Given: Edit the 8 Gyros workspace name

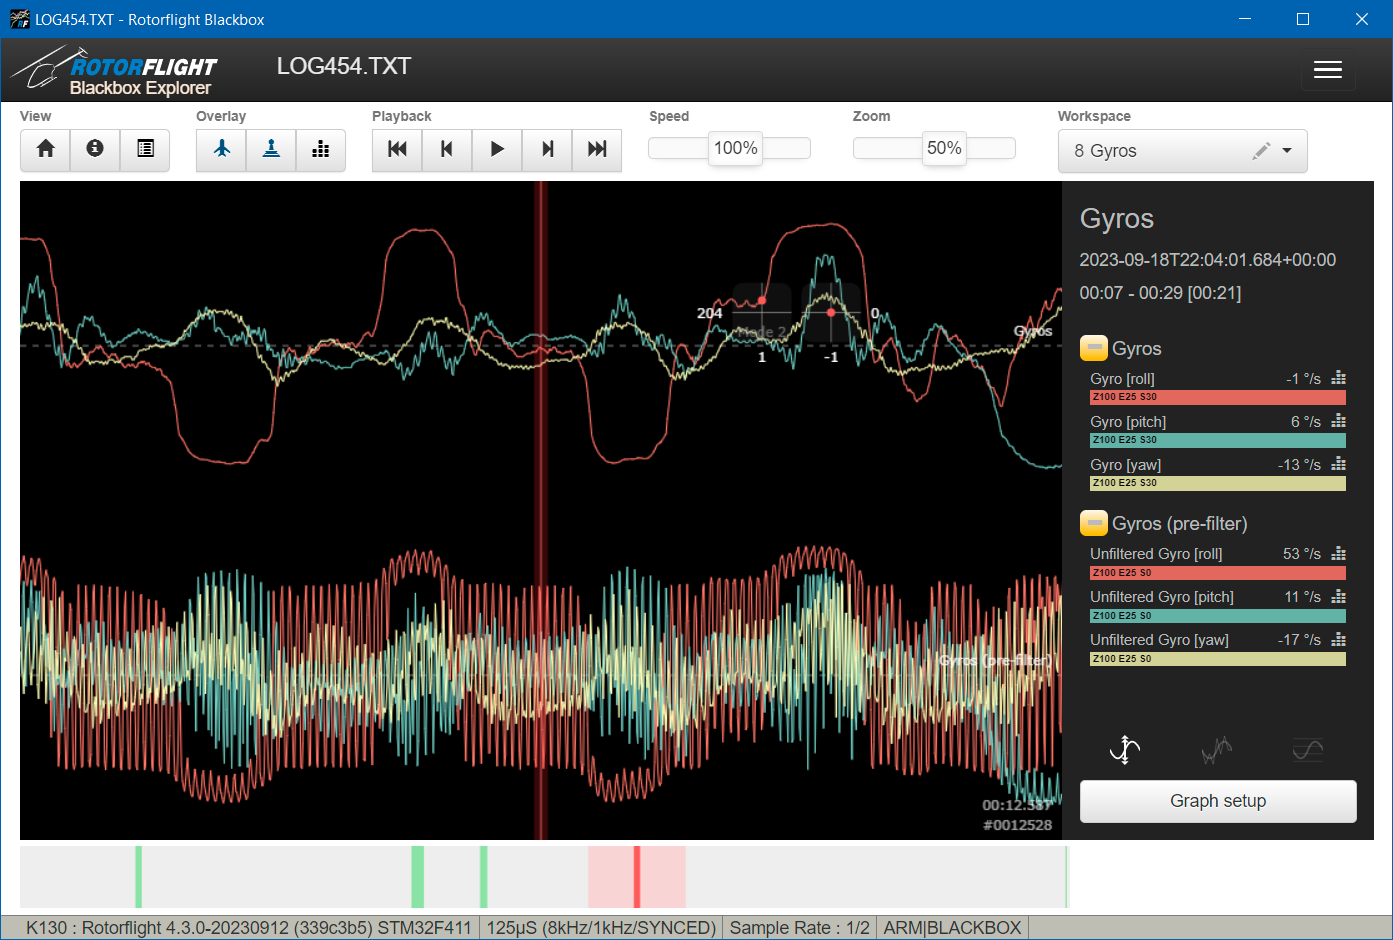Looking at the screenshot, I should click(x=1261, y=151).
